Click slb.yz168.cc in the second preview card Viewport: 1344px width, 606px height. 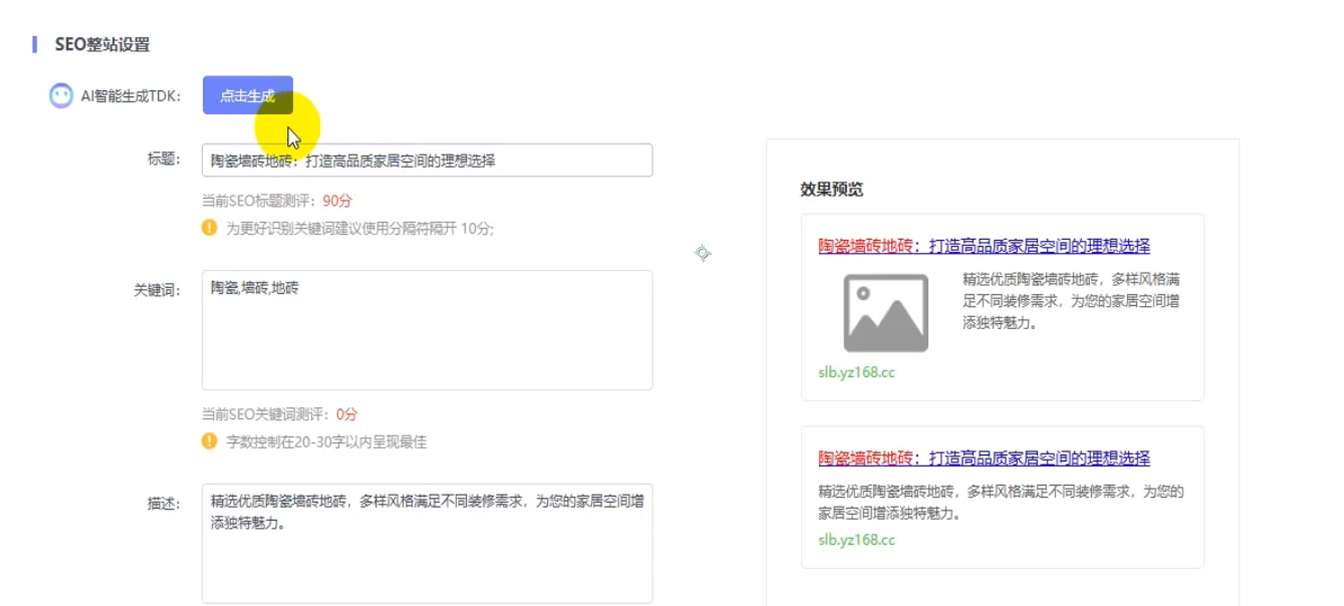(x=856, y=540)
